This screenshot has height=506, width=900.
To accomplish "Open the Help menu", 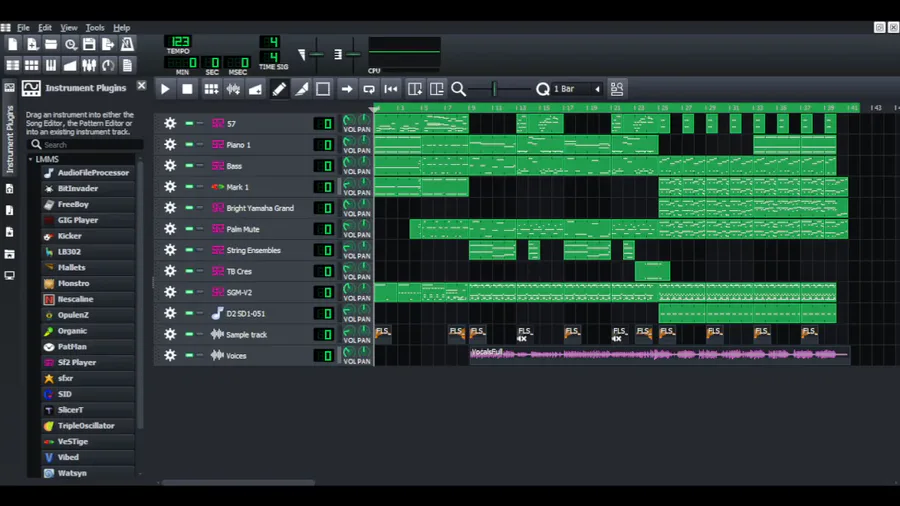I will click(x=121, y=28).
